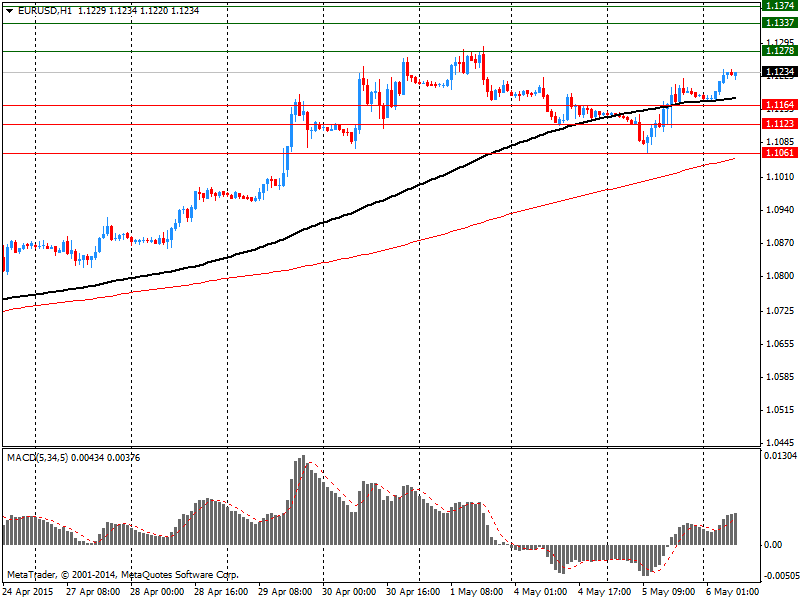
Task: Click the 1.0585 price scale value
Action: (x=780, y=377)
